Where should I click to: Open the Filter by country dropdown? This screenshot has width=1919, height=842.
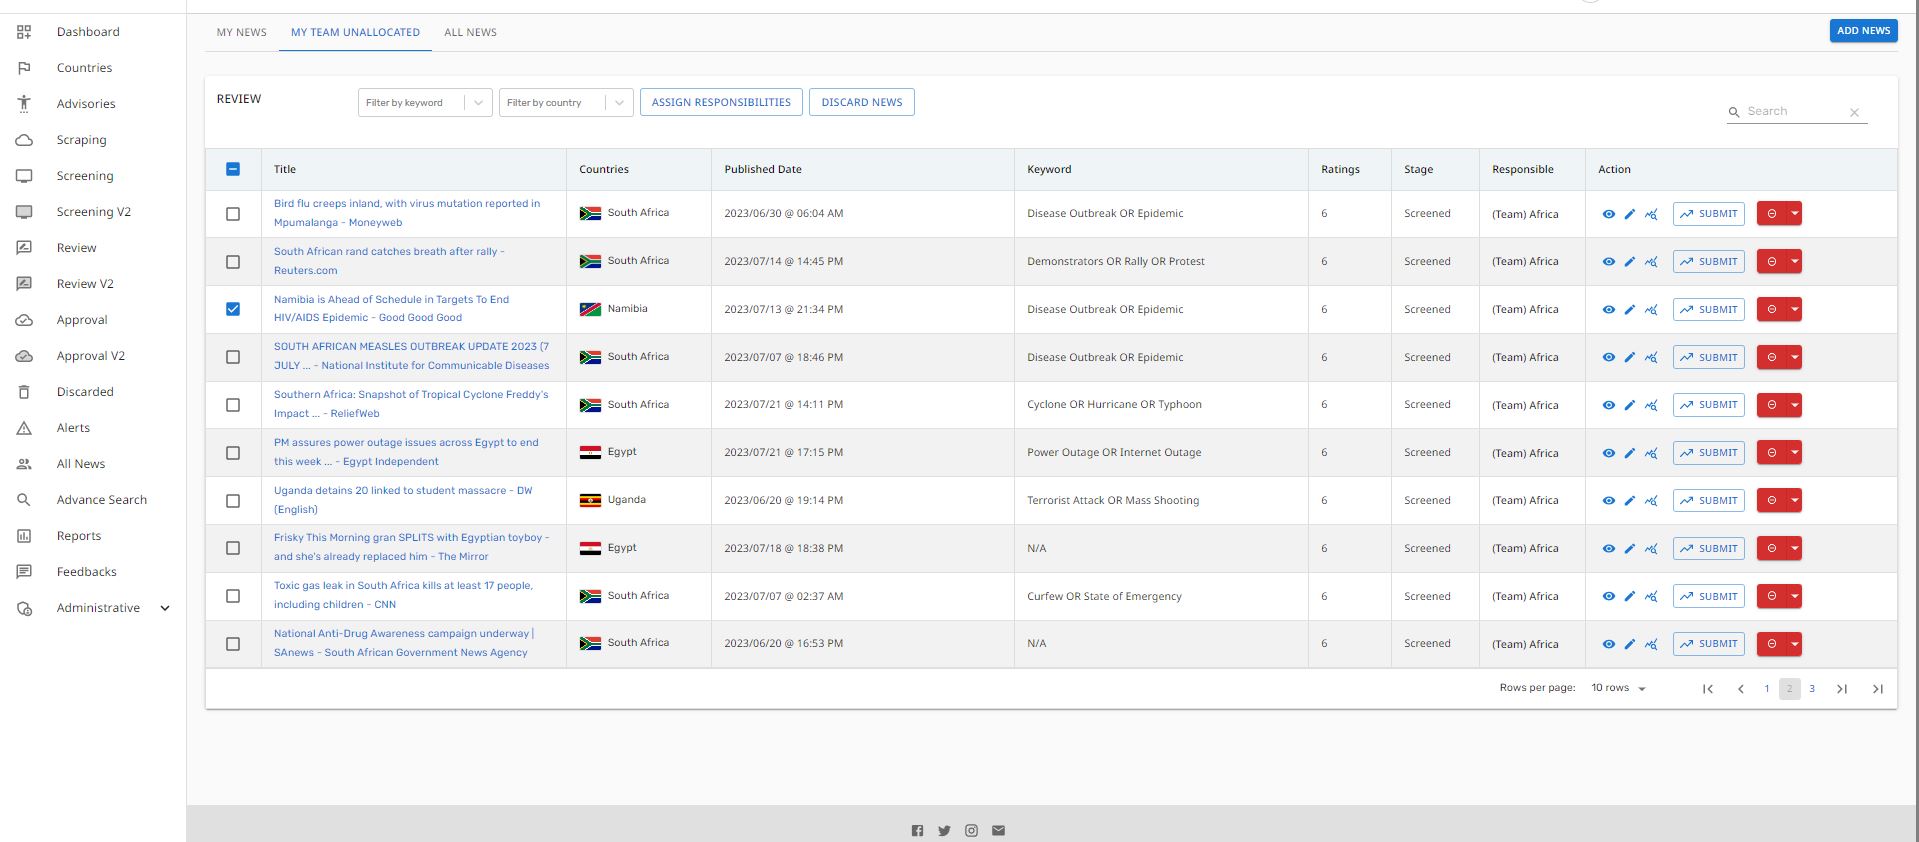(x=566, y=103)
